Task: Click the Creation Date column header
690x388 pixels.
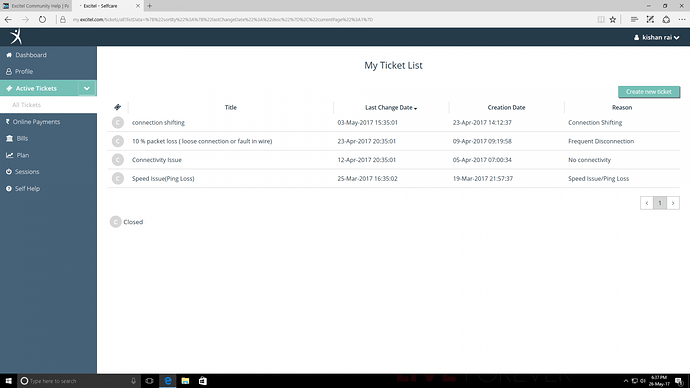Action: click(x=506, y=107)
